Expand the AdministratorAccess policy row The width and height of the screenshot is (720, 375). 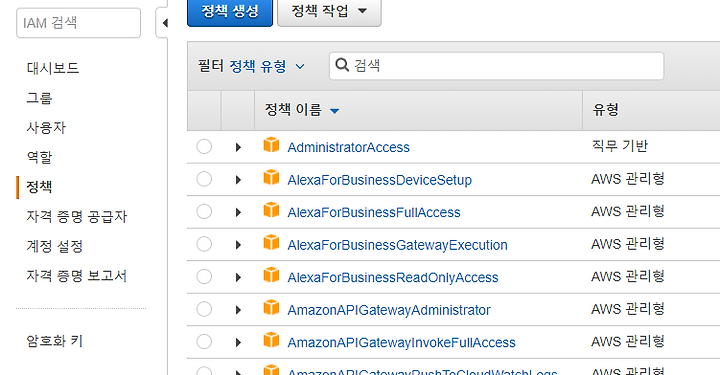tap(238, 147)
